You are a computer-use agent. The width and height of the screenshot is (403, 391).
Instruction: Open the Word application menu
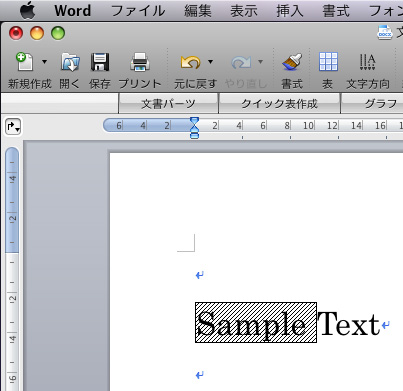73,11
